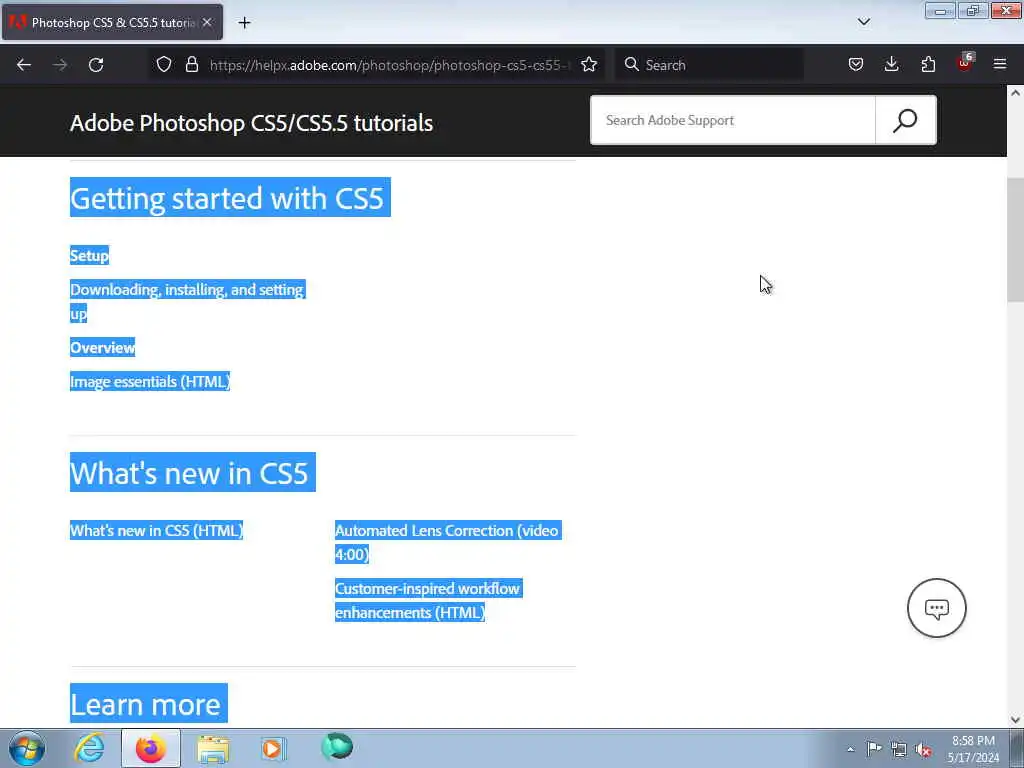The height and width of the screenshot is (768, 1024).
Task: Open Automated Lens Correction video link
Action: point(447,542)
